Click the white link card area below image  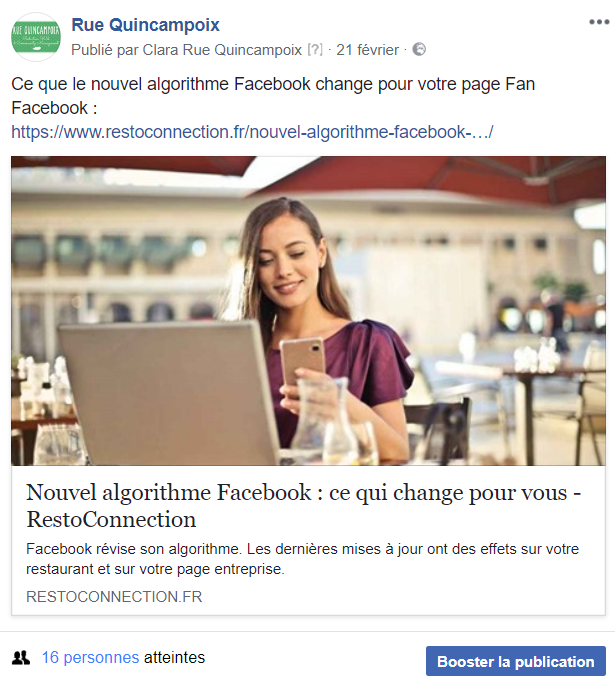coord(308,540)
